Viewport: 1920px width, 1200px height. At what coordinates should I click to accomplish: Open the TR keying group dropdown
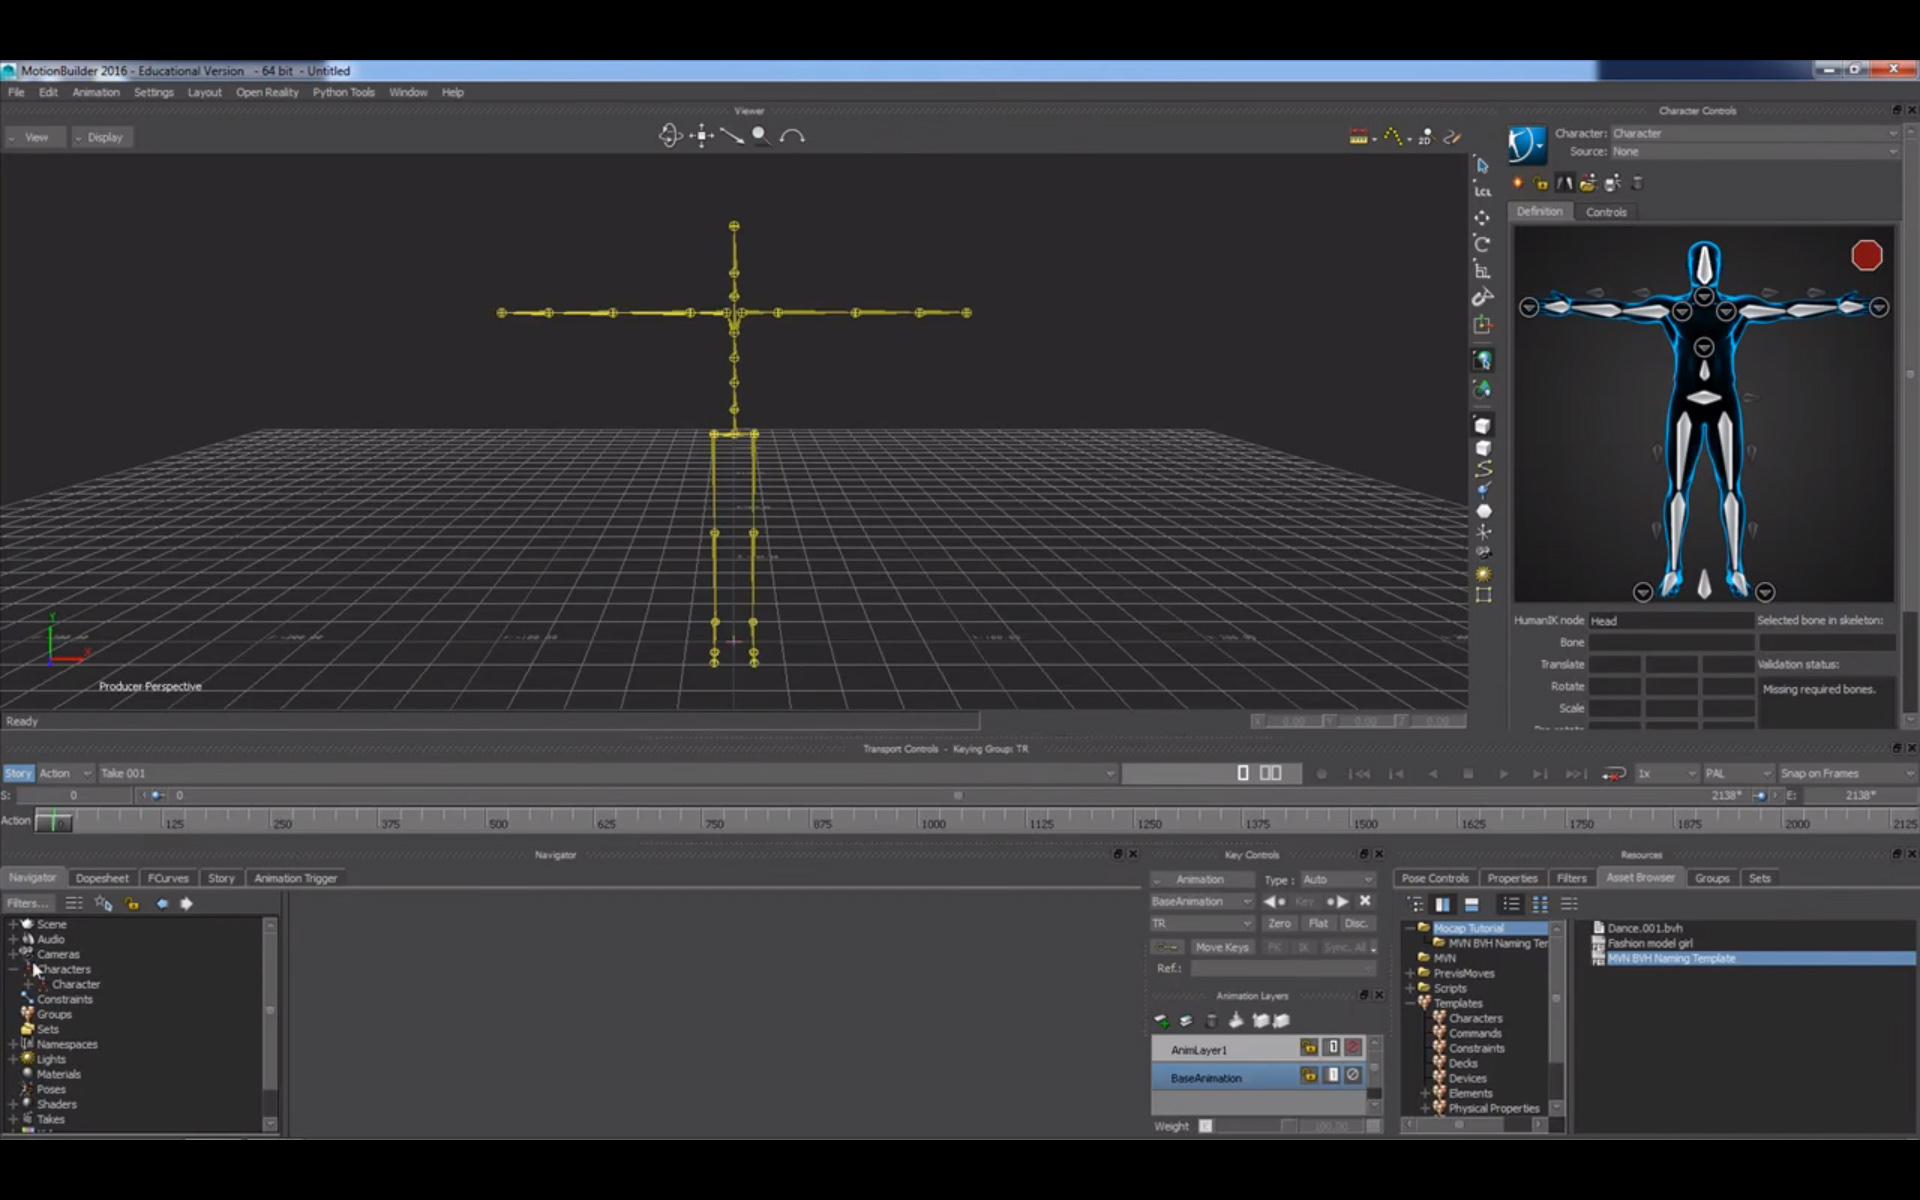coord(1202,924)
